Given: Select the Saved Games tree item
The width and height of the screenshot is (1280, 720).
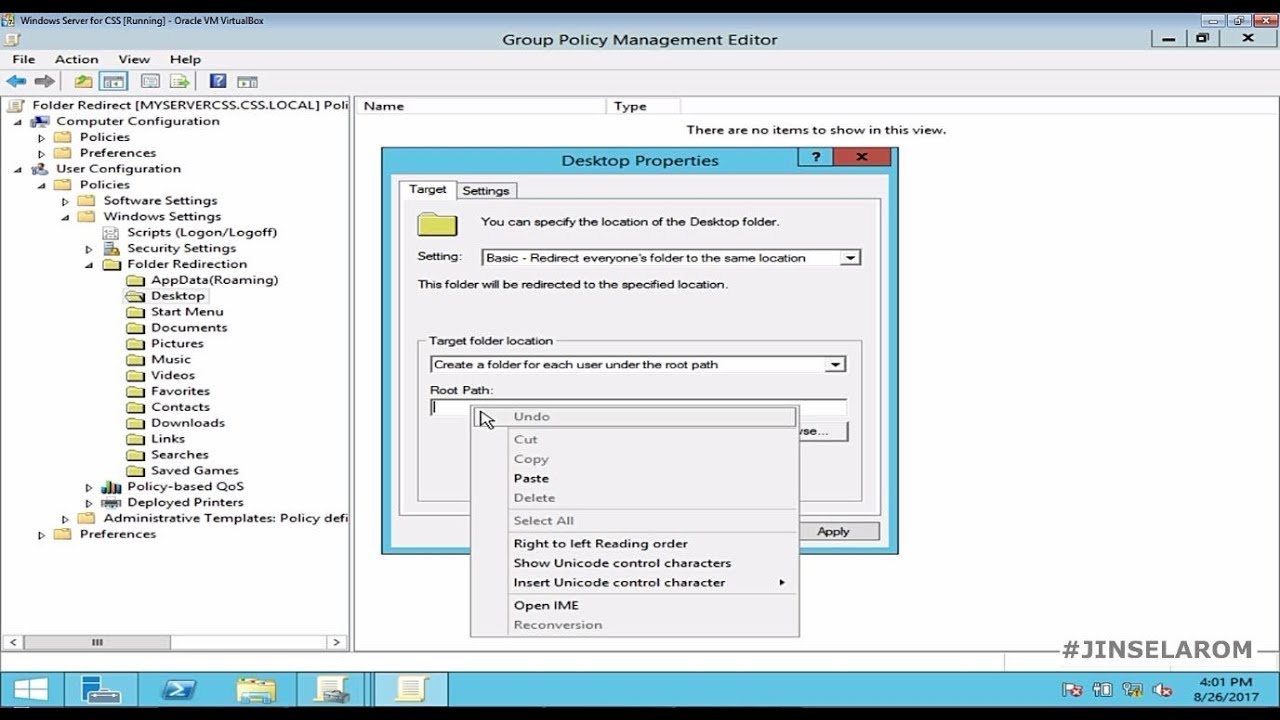Looking at the screenshot, I should [x=194, y=471].
